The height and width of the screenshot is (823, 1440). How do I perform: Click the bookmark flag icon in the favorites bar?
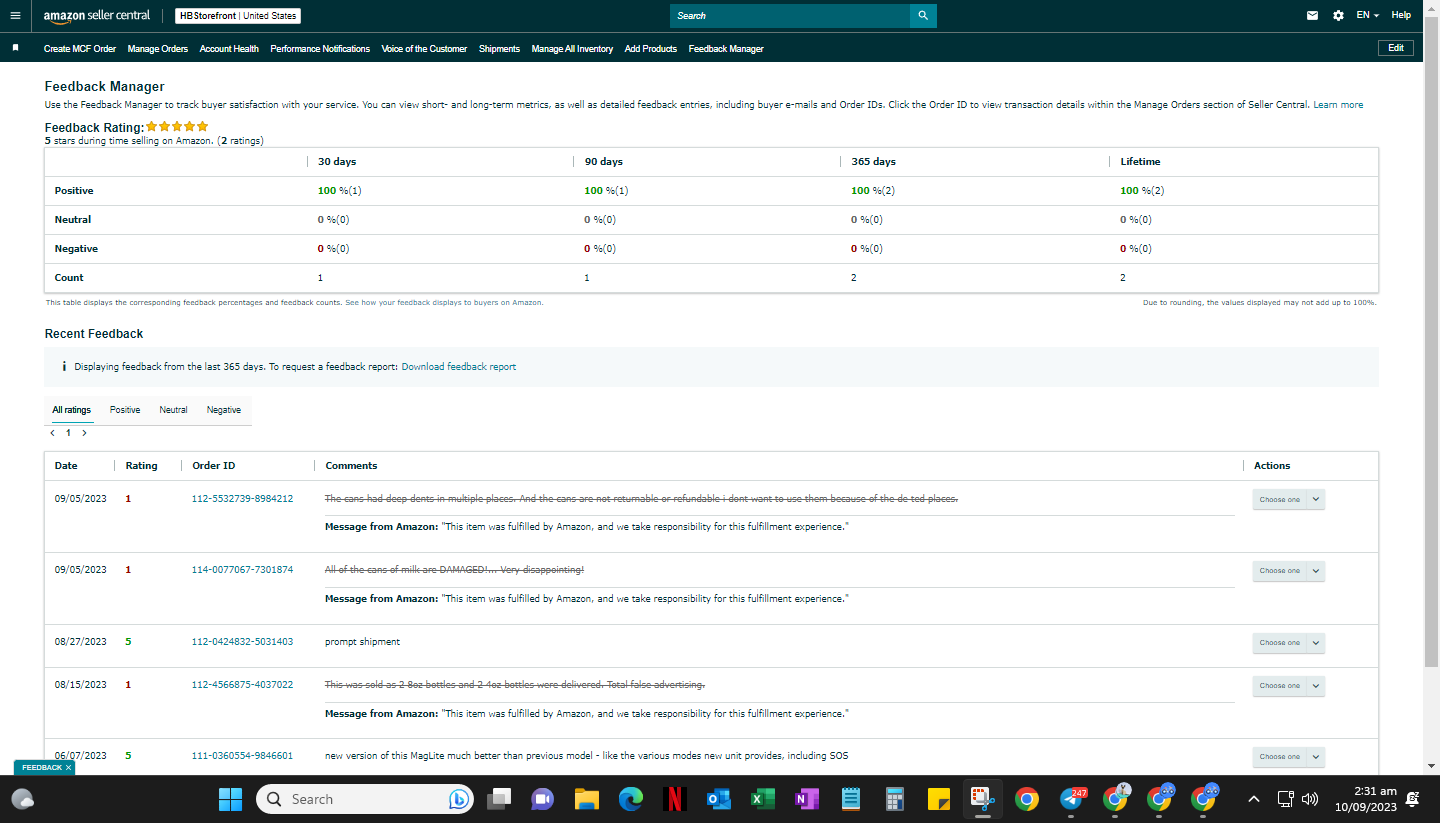tap(15, 48)
